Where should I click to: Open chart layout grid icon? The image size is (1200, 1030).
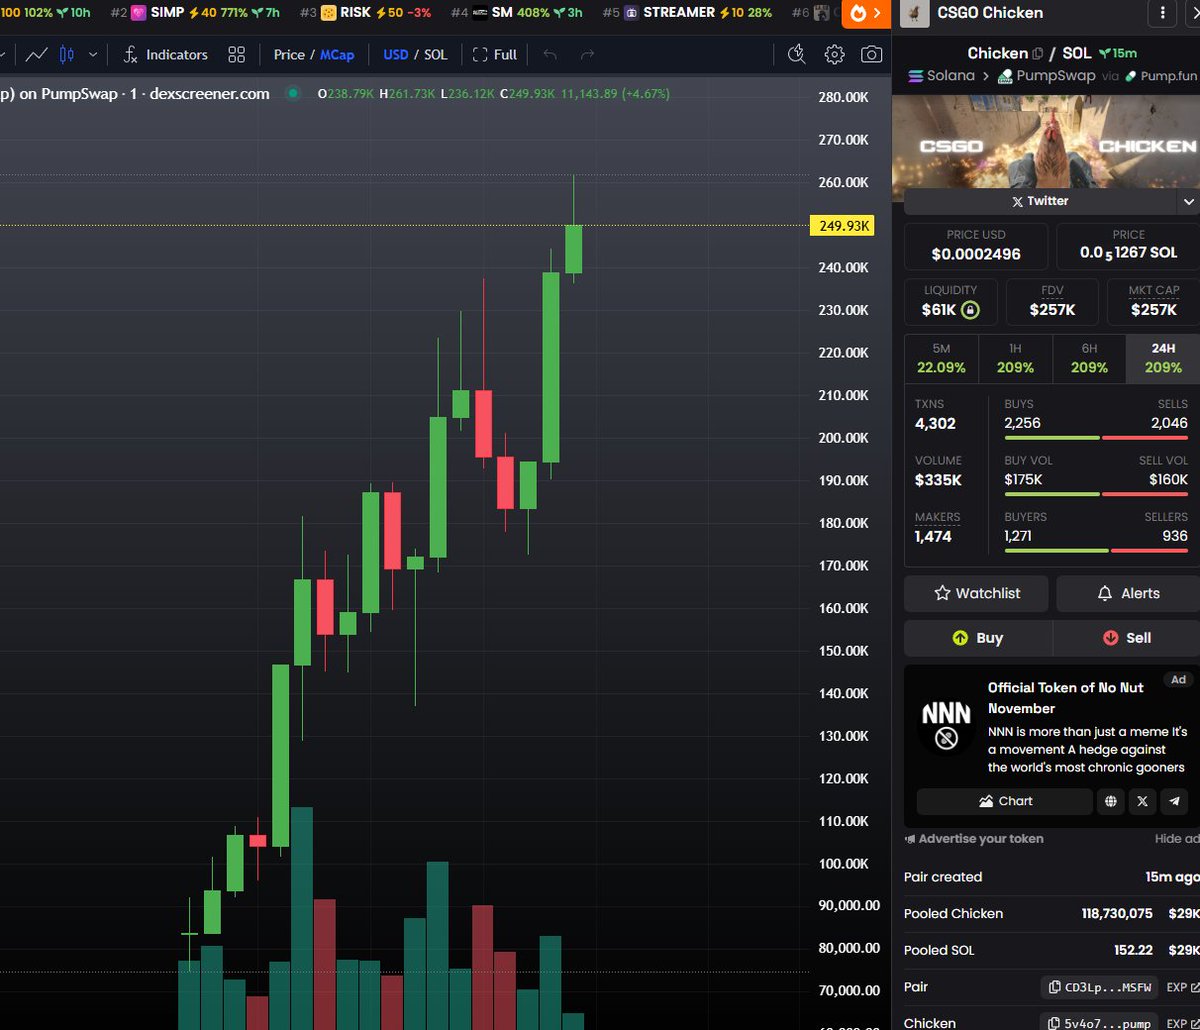[x=236, y=54]
